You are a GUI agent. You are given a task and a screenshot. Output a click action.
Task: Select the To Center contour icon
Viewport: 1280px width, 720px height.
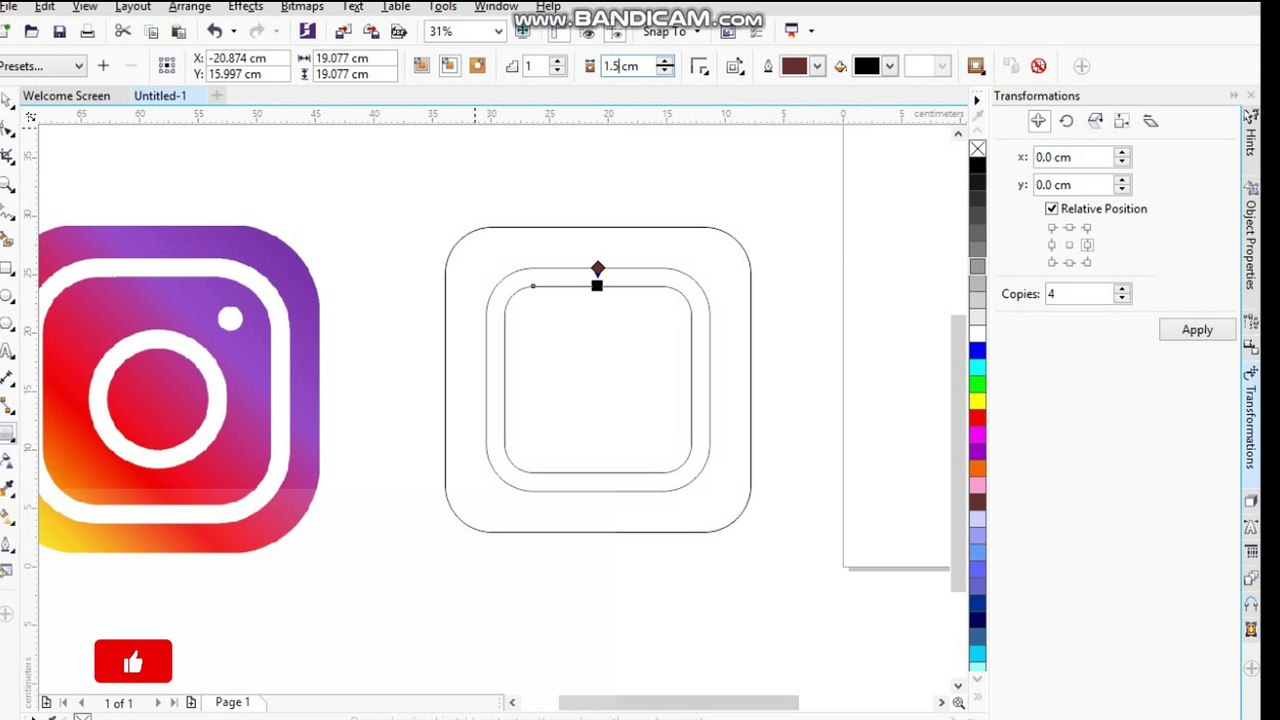422,66
